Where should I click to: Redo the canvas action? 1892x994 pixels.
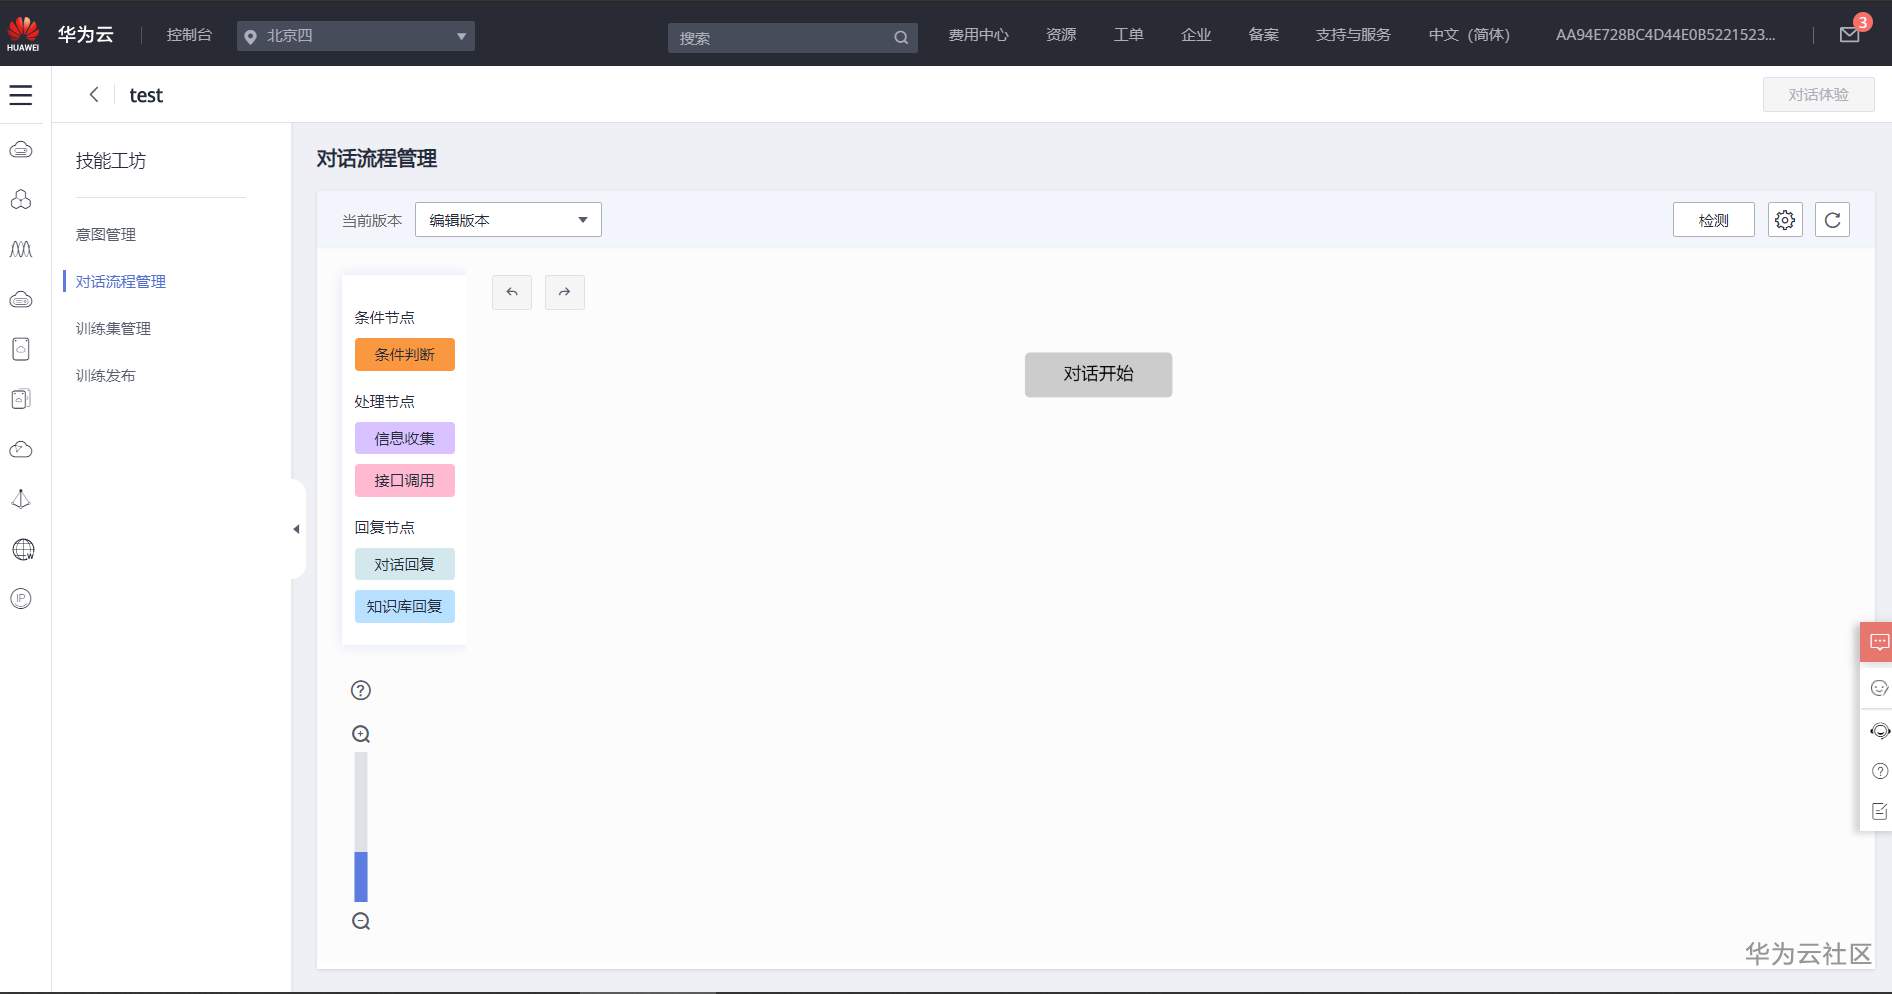tap(565, 292)
